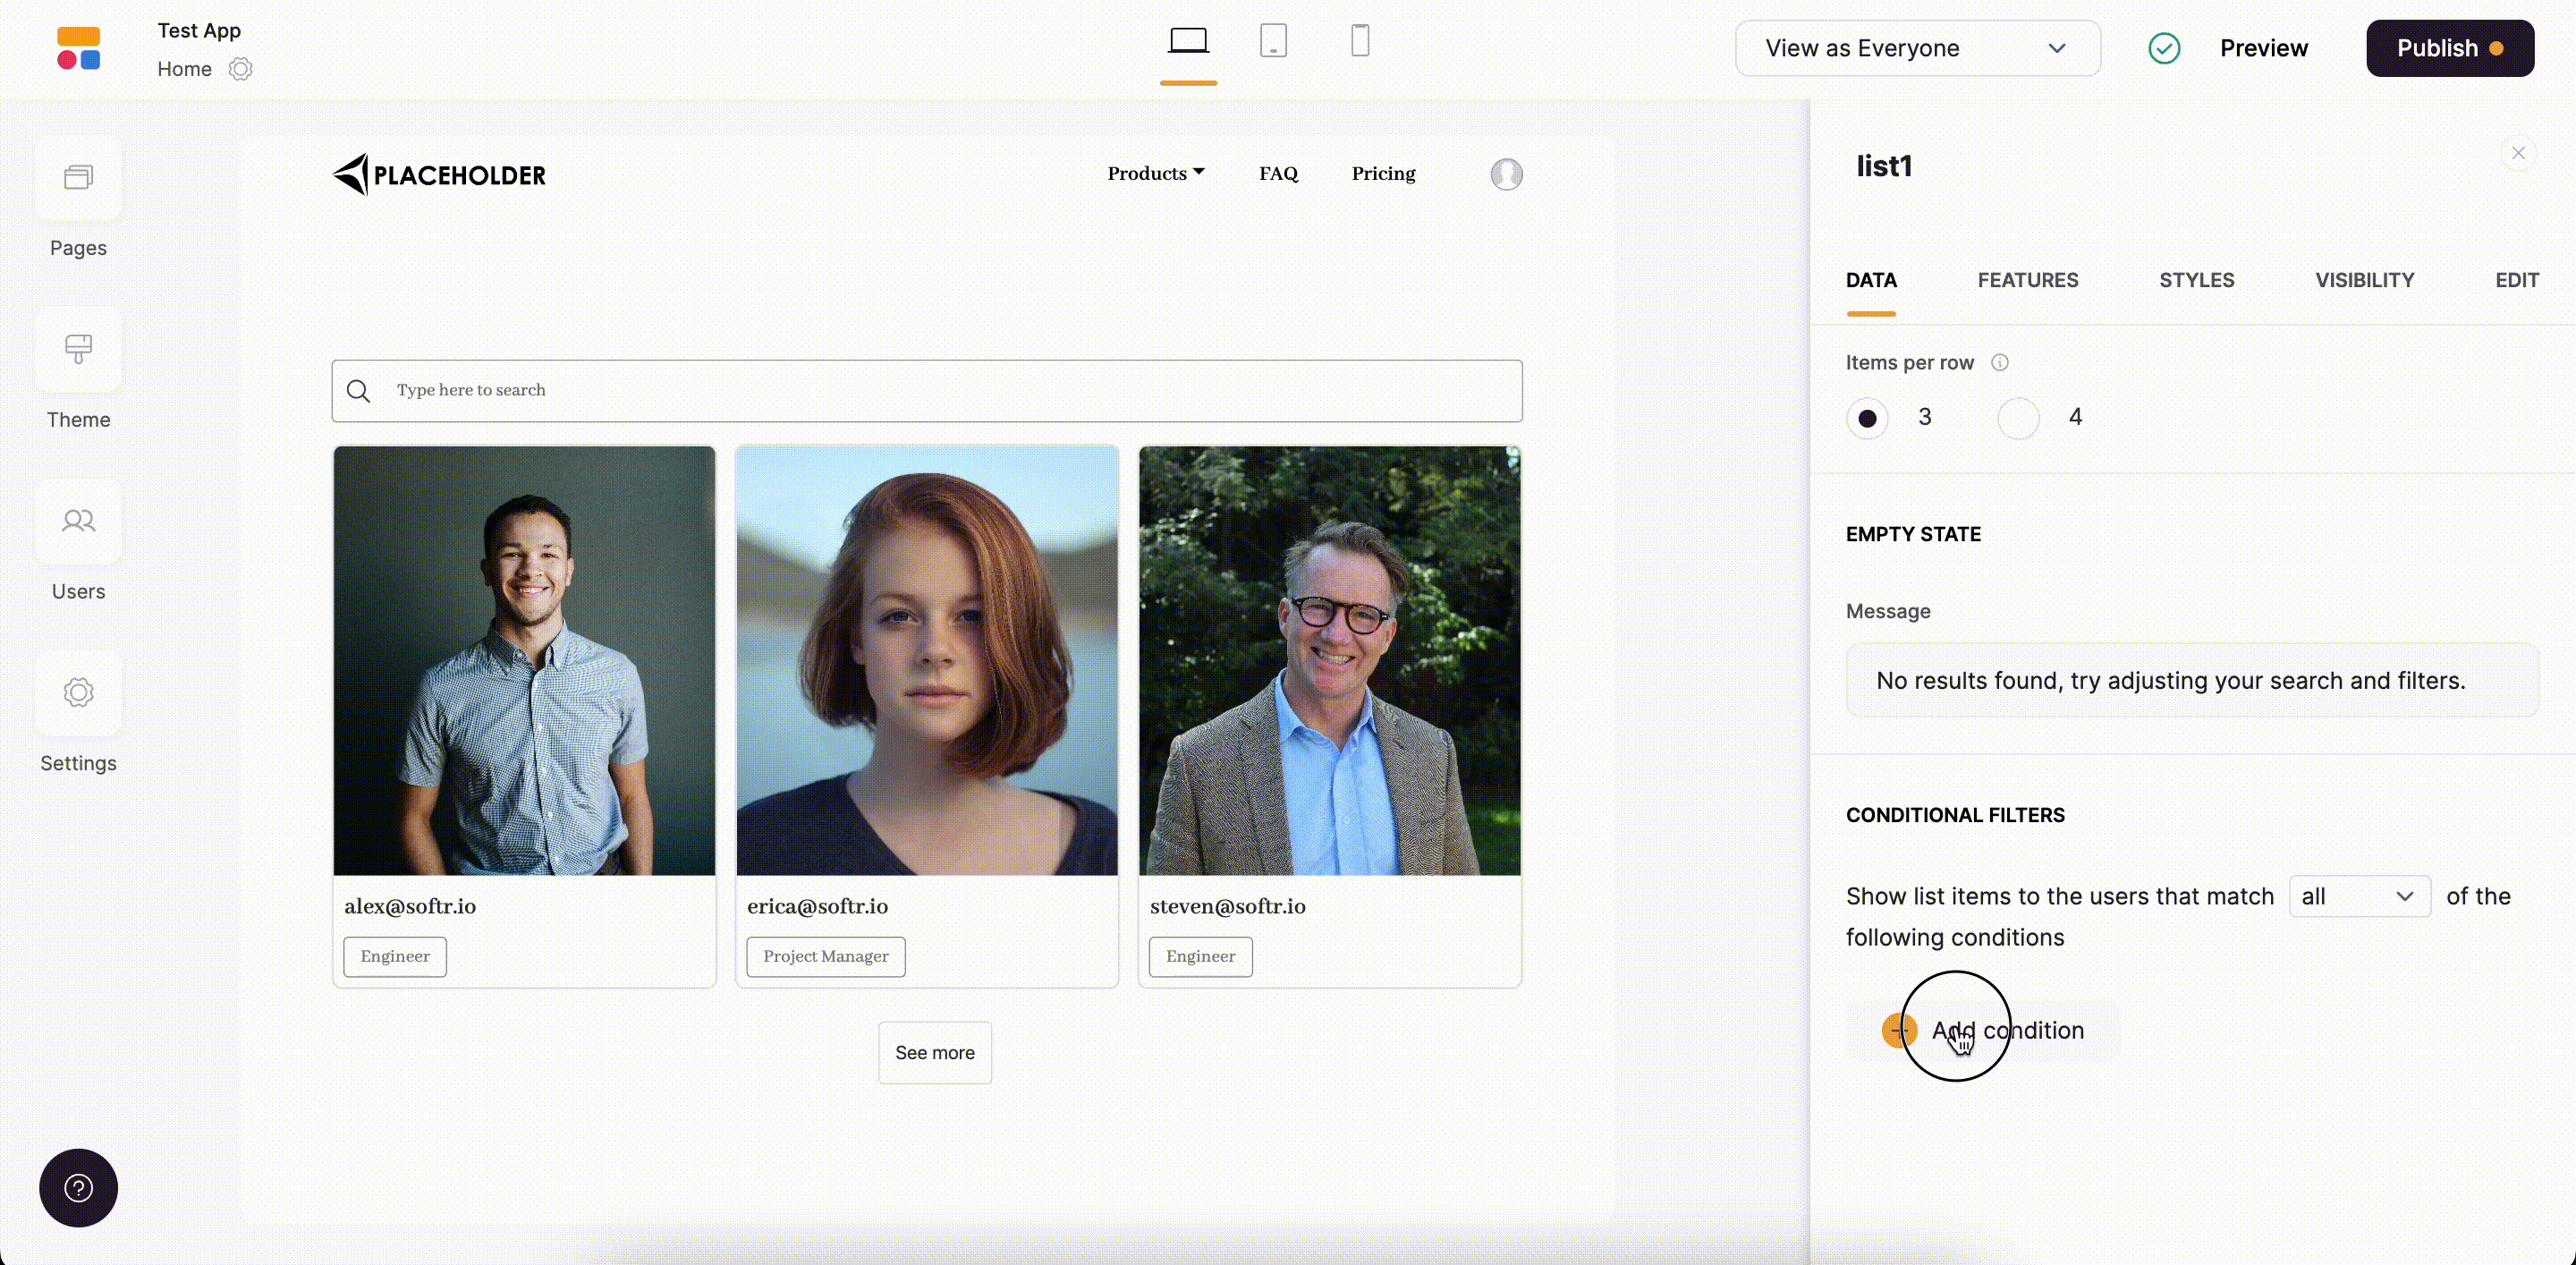Select 4 items per row
2576x1265 pixels.
2017,418
